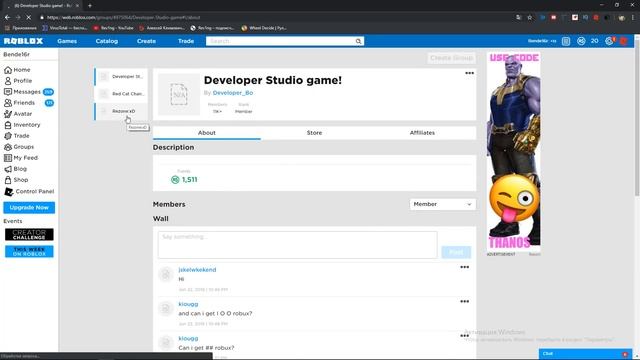This screenshot has height=360, width=640.
Task: Go back with browser back arrow
Action: click(x=7, y=18)
